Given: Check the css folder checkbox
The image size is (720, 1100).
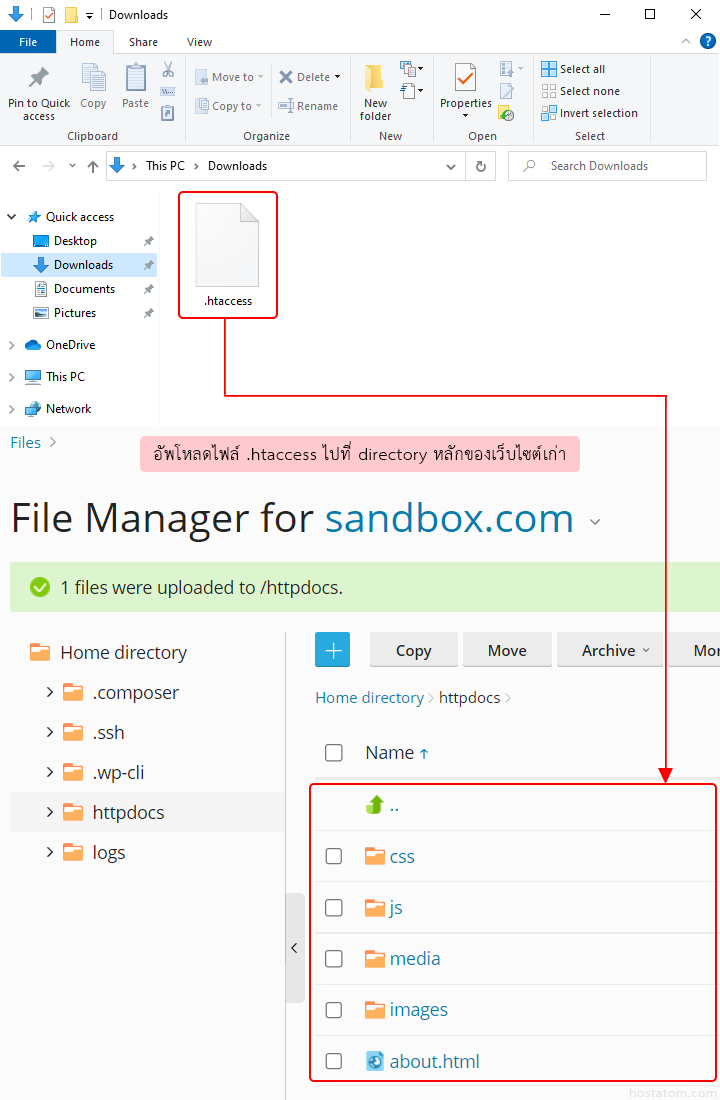Looking at the screenshot, I should pos(334,856).
